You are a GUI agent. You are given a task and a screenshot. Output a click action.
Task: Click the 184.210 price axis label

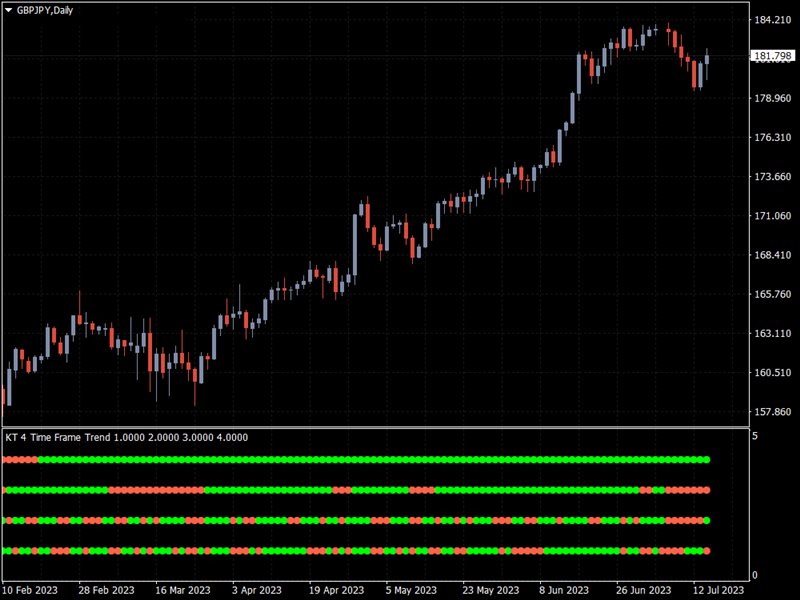772,20
